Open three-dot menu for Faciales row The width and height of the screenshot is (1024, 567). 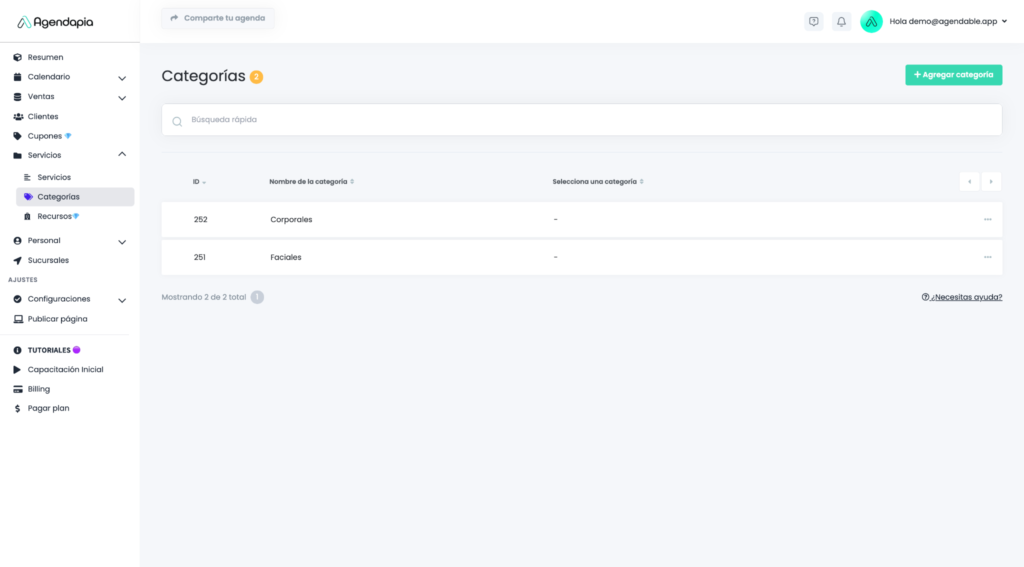pyautogui.click(x=987, y=257)
